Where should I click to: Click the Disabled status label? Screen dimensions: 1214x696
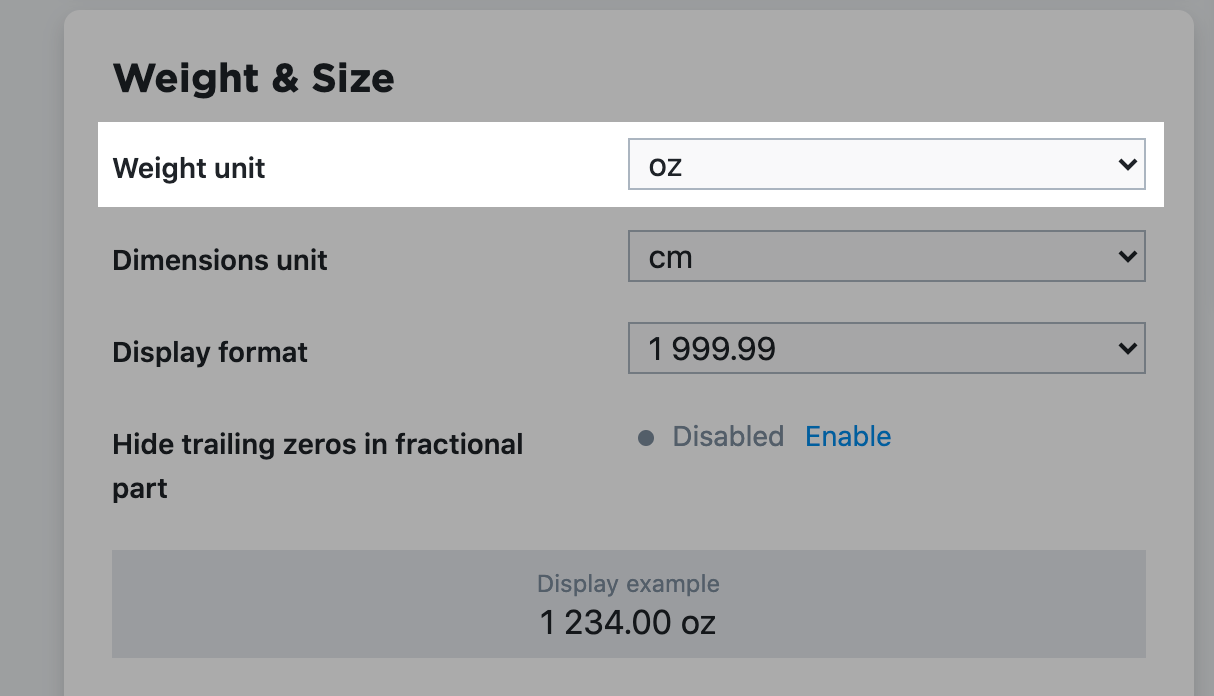[728, 436]
